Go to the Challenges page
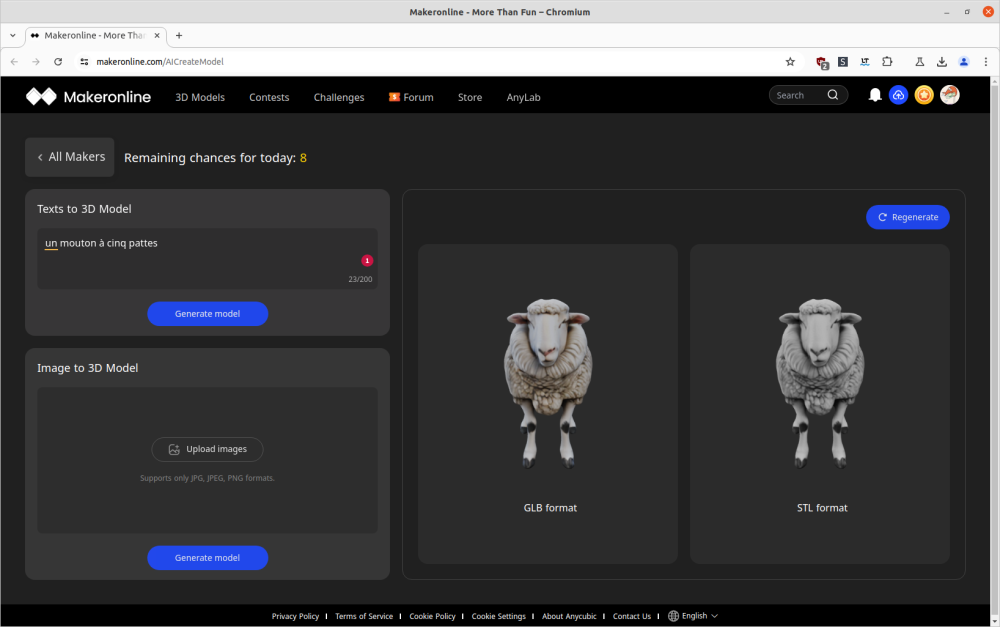The height and width of the screenshot is (627, 1000). 339,97
